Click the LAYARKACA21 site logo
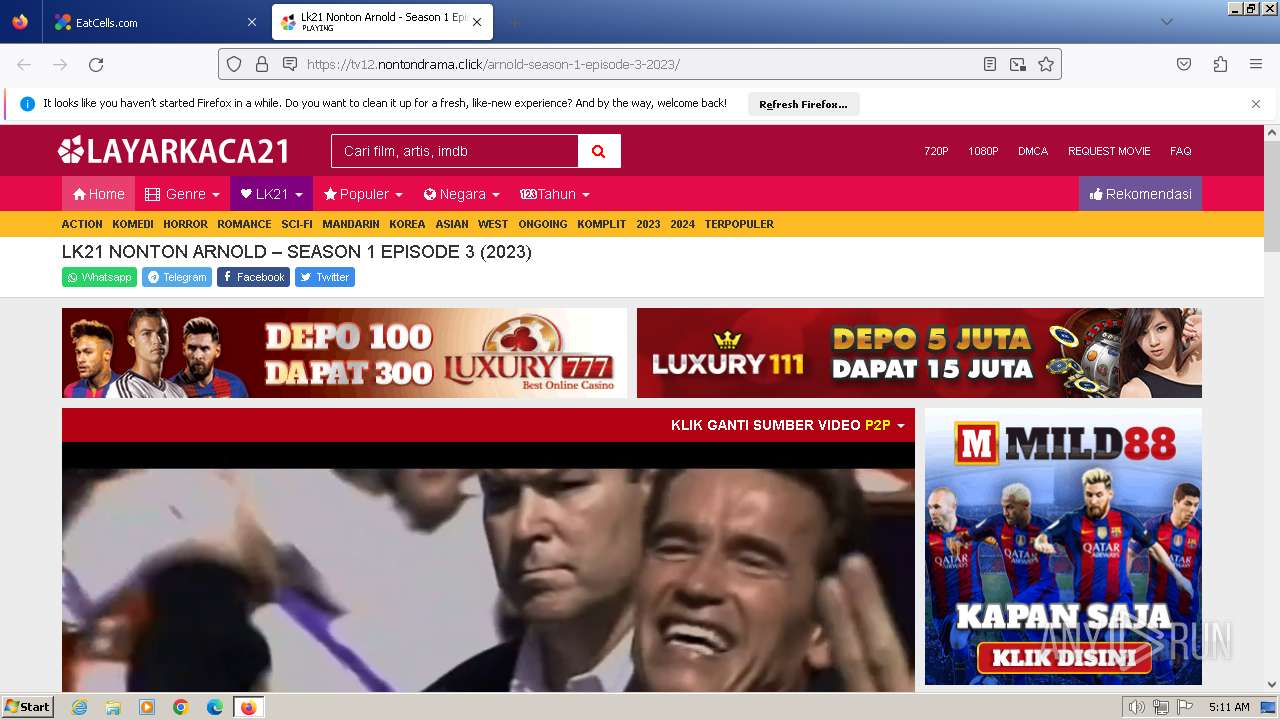Screen dimensions: 1280x720 pos(173,151)
